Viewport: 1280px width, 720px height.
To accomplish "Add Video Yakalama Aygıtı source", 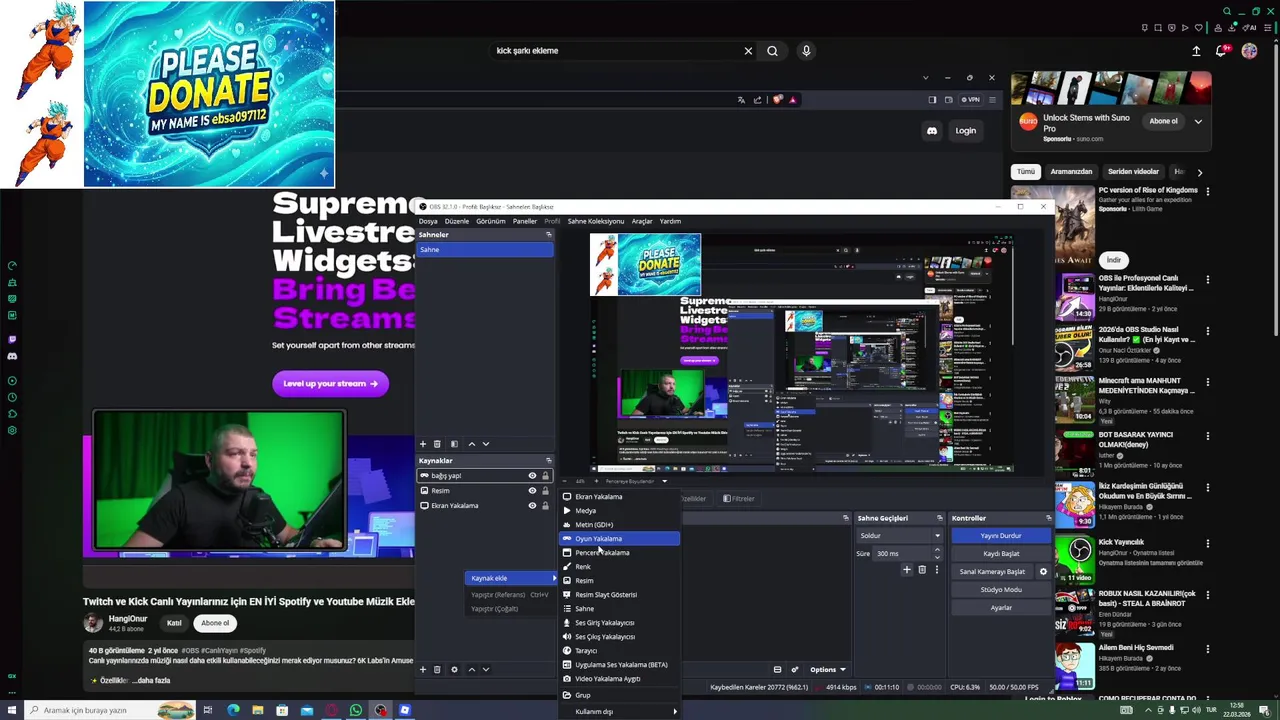I will point(619,678).
